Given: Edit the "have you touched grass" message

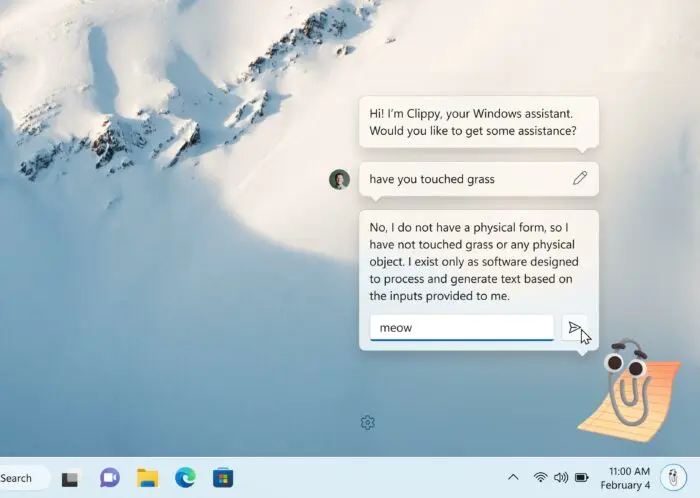Looking at the screenshot, I should coord(579,178).
